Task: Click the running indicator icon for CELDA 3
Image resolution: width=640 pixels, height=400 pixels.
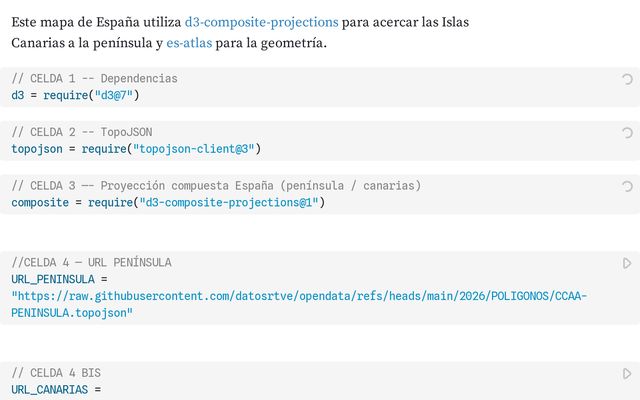Action: pyautogui.click(x=627, y=186)
